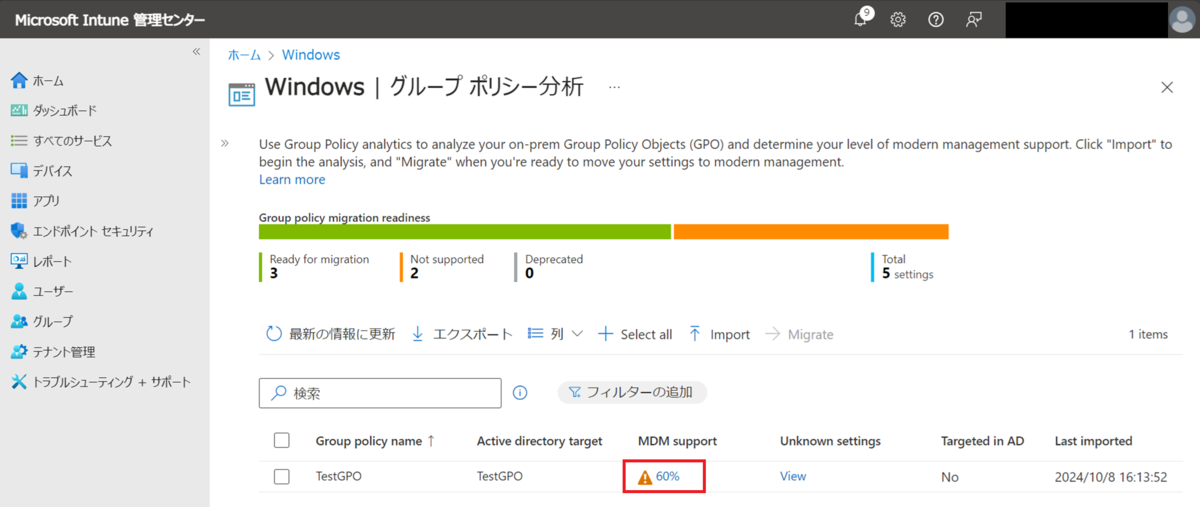1200x507 pixels.
Task: Click the green Ready for migration bar
Action: pos(464,232)
